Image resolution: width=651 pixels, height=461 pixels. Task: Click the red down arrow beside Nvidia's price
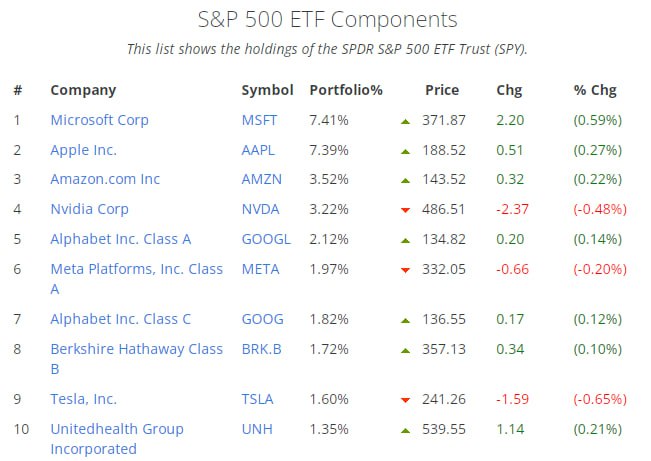405,210
